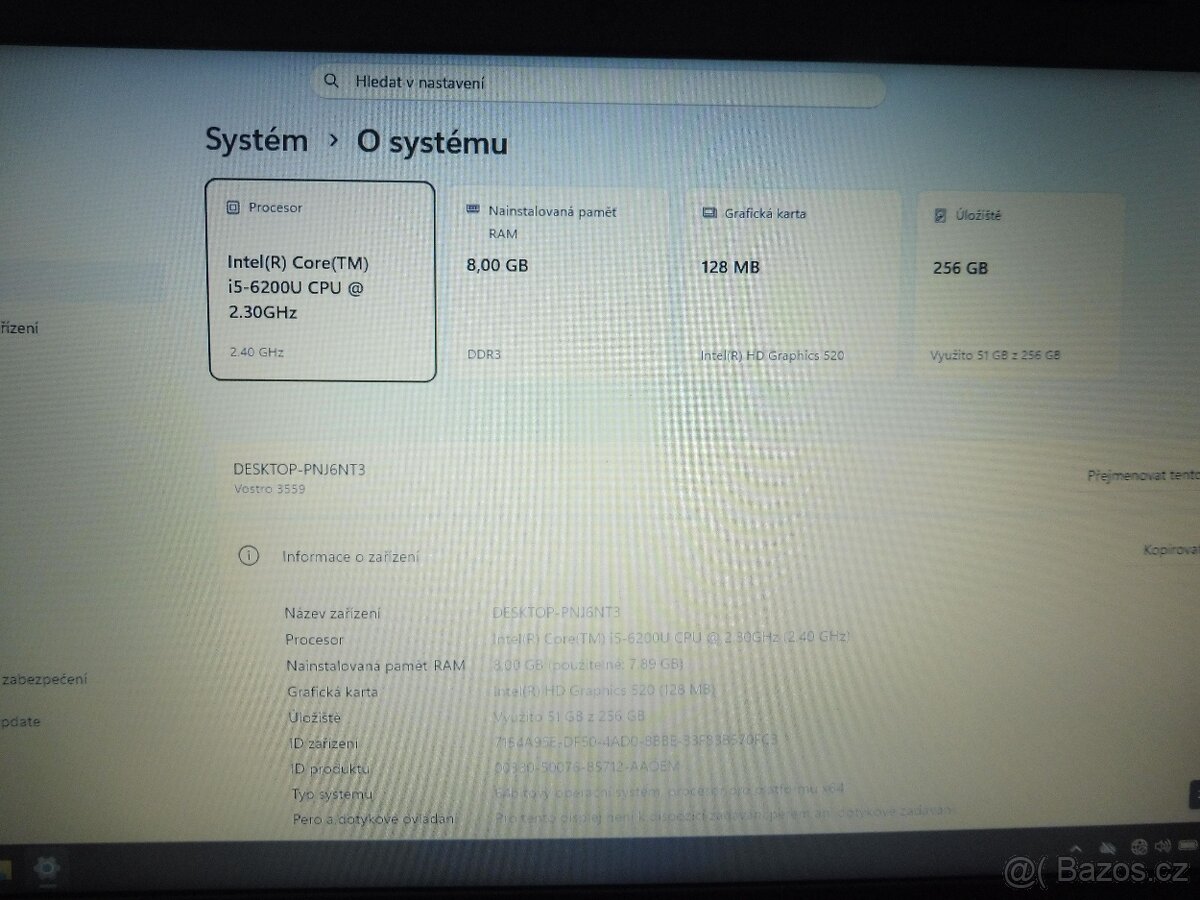Click the 256 GB value in the Úložiště card

960,268
